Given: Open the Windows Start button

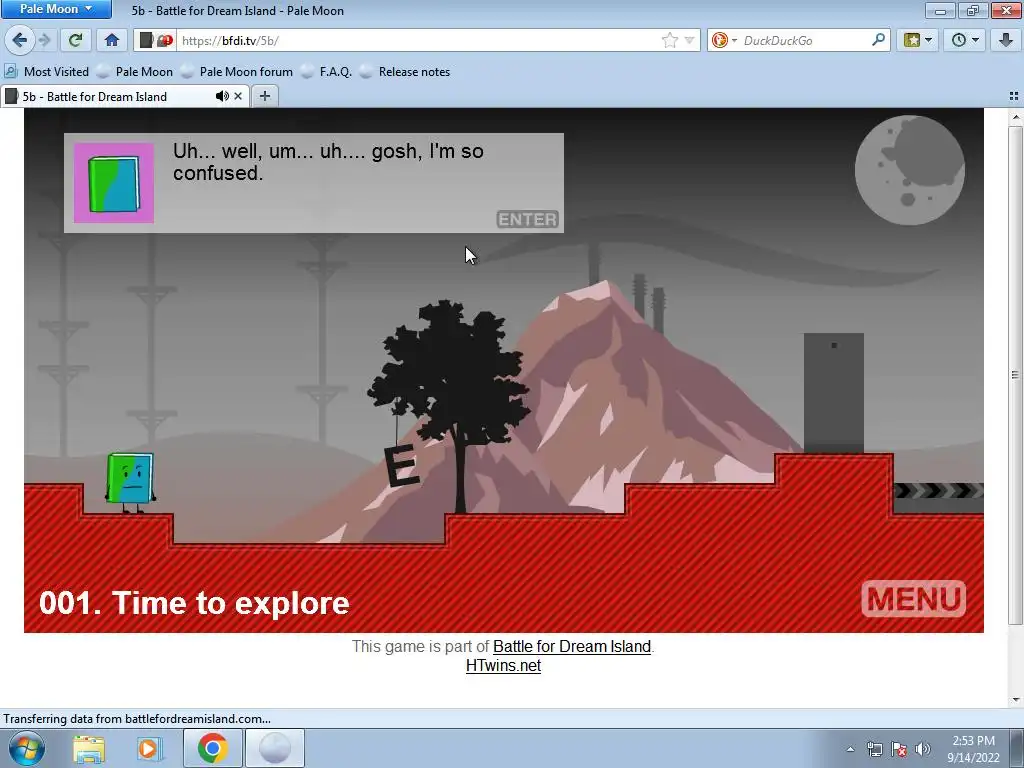Looking at the screenshot, I should click(x=26, y=748).
